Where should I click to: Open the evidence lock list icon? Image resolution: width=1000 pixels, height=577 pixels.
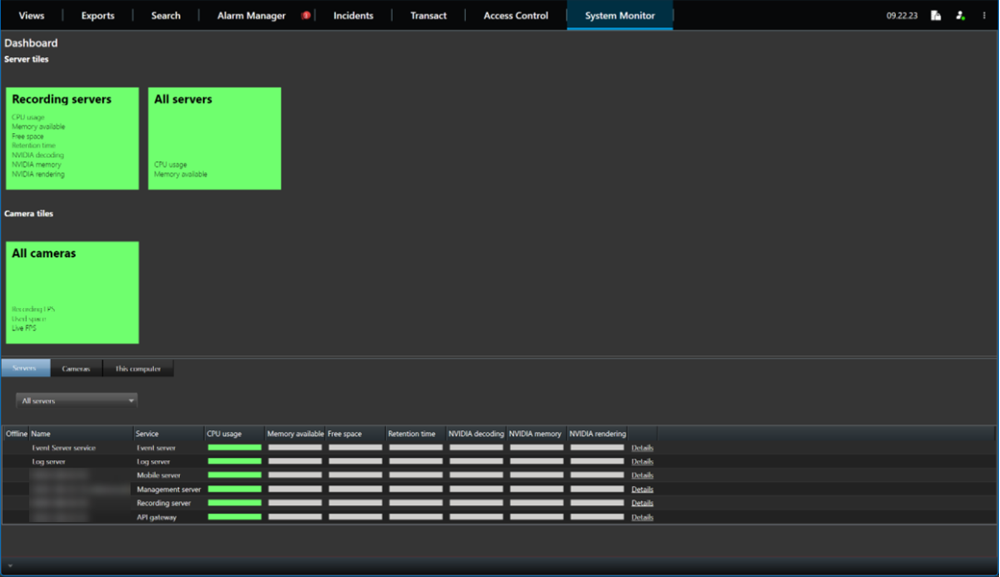[936, 16]
